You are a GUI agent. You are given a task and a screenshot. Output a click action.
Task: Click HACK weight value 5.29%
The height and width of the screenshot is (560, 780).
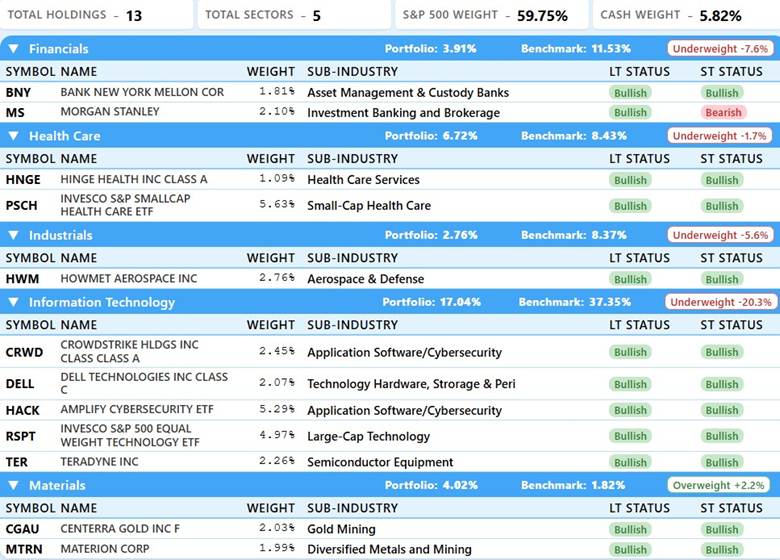(x=277, y=409)
